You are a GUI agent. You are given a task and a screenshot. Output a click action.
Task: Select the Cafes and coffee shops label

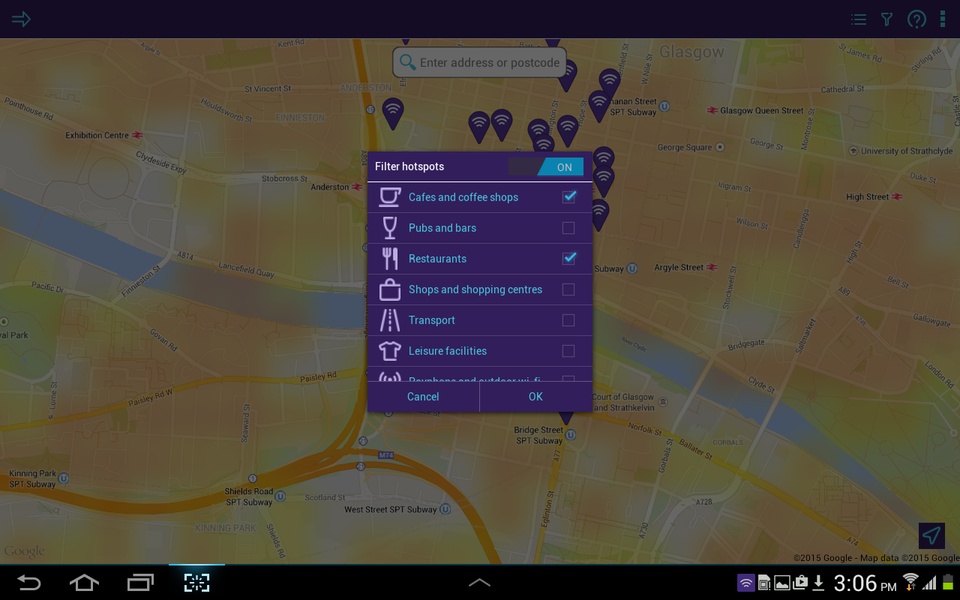pyautogui.click(x=463, y=197)
